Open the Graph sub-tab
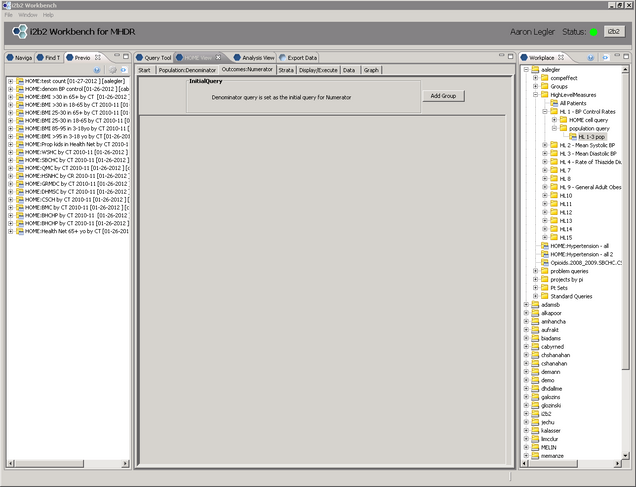Image resolution: width=636 pixels, height=487 pixels. [371, 70]
